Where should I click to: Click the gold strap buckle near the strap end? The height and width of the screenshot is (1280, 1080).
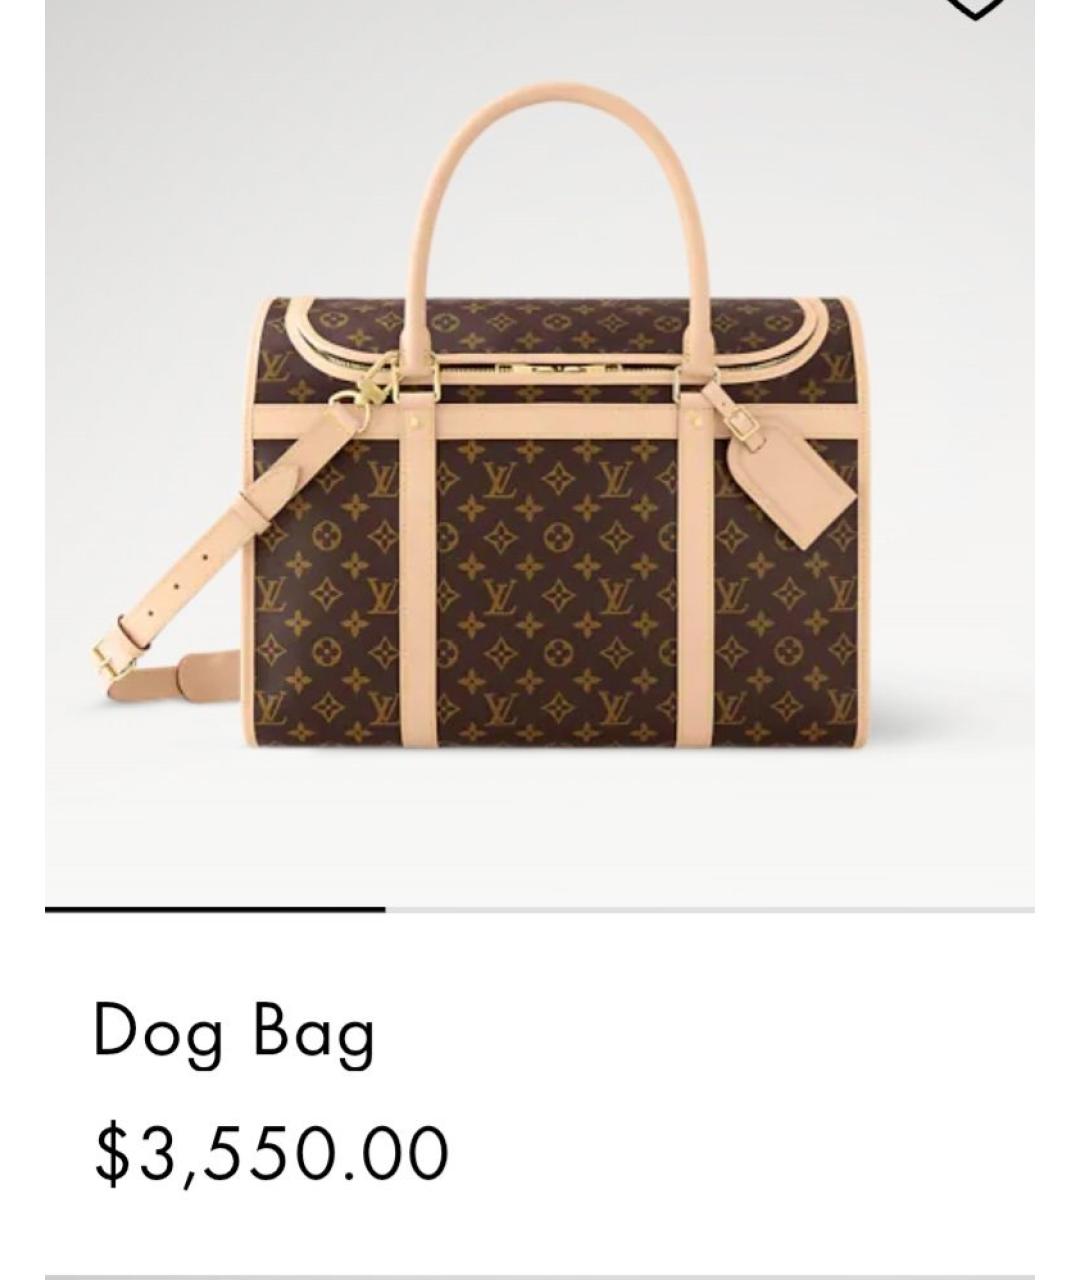(x=110, y=655)
